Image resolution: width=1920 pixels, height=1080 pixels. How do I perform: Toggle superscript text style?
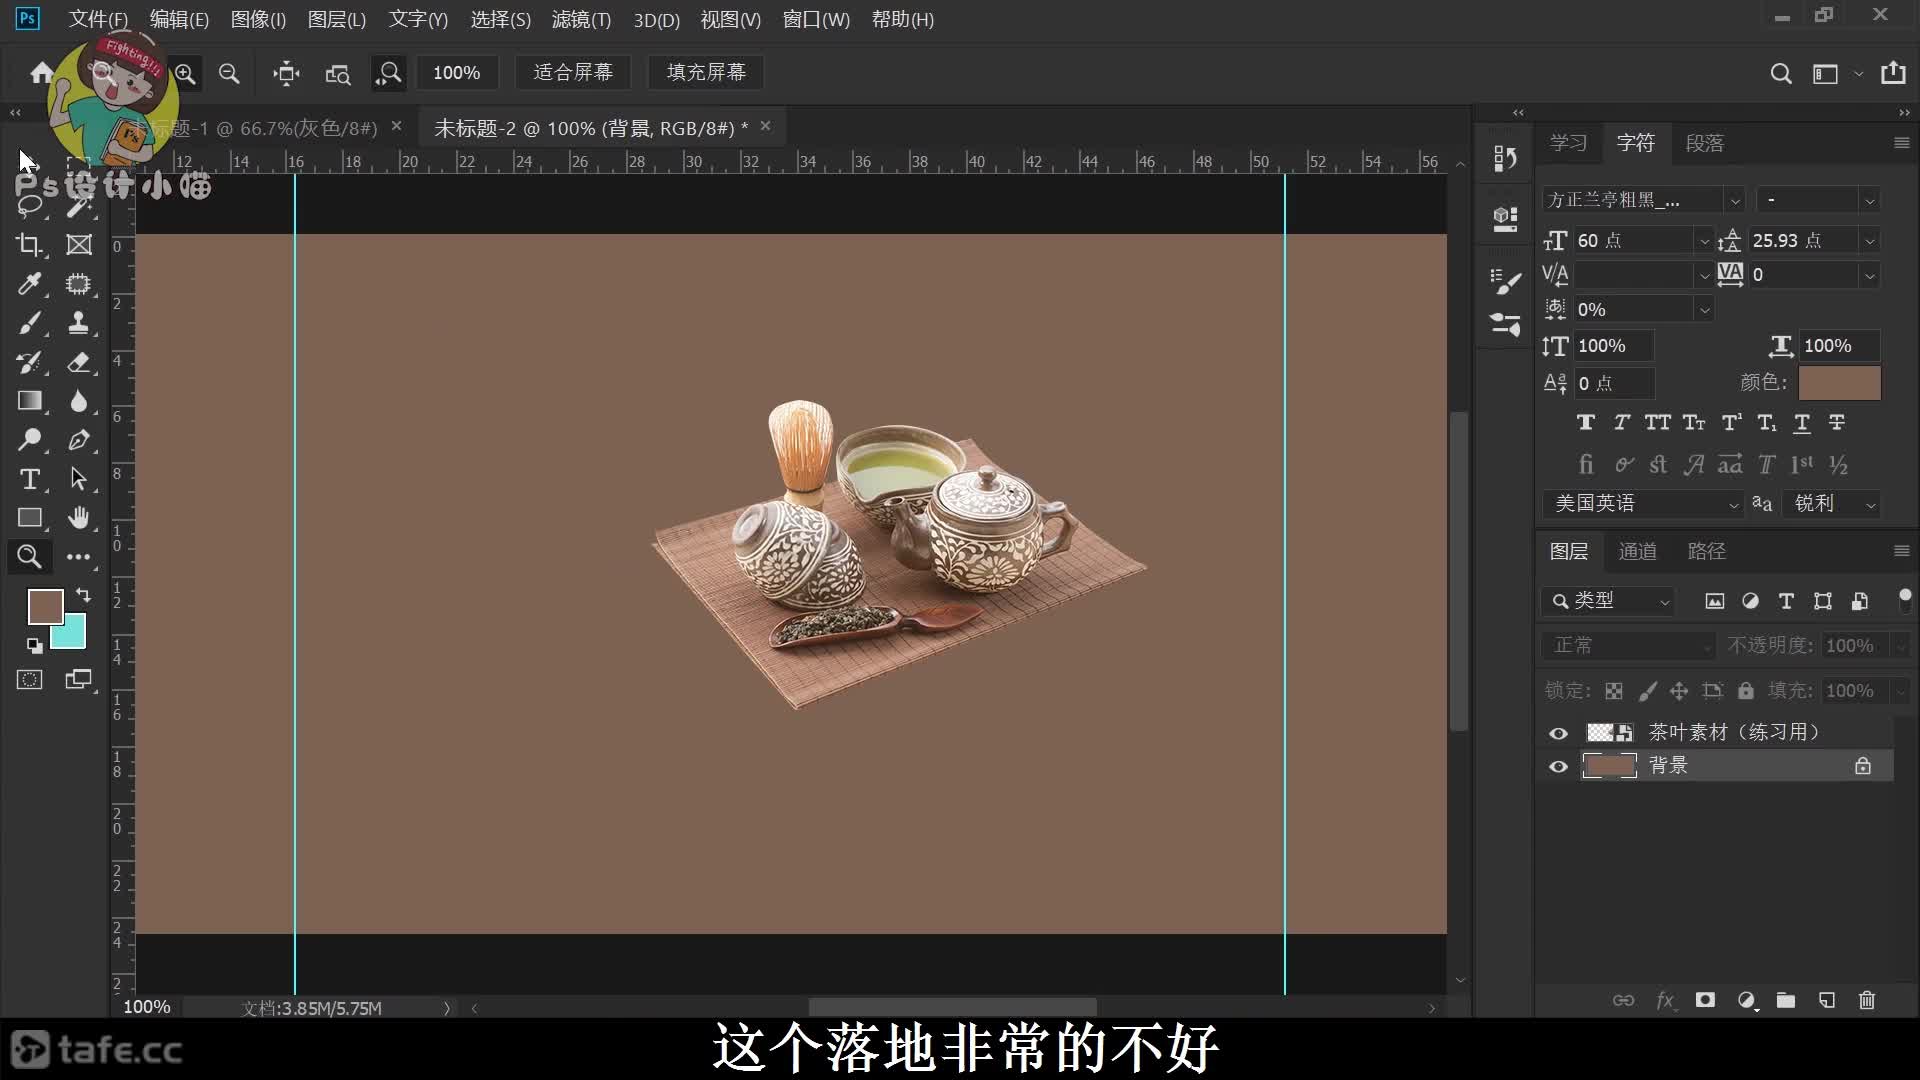[1731, 423]
